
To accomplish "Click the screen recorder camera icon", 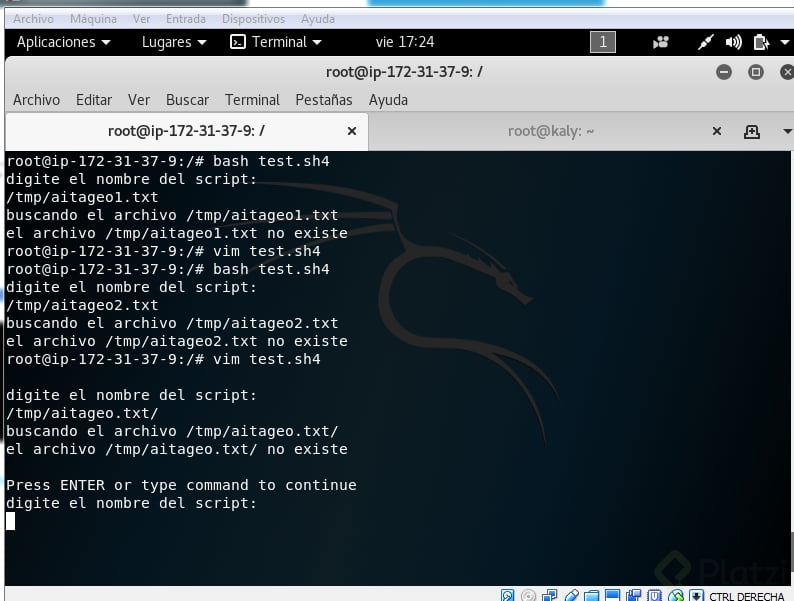I will tap(661, 42).
